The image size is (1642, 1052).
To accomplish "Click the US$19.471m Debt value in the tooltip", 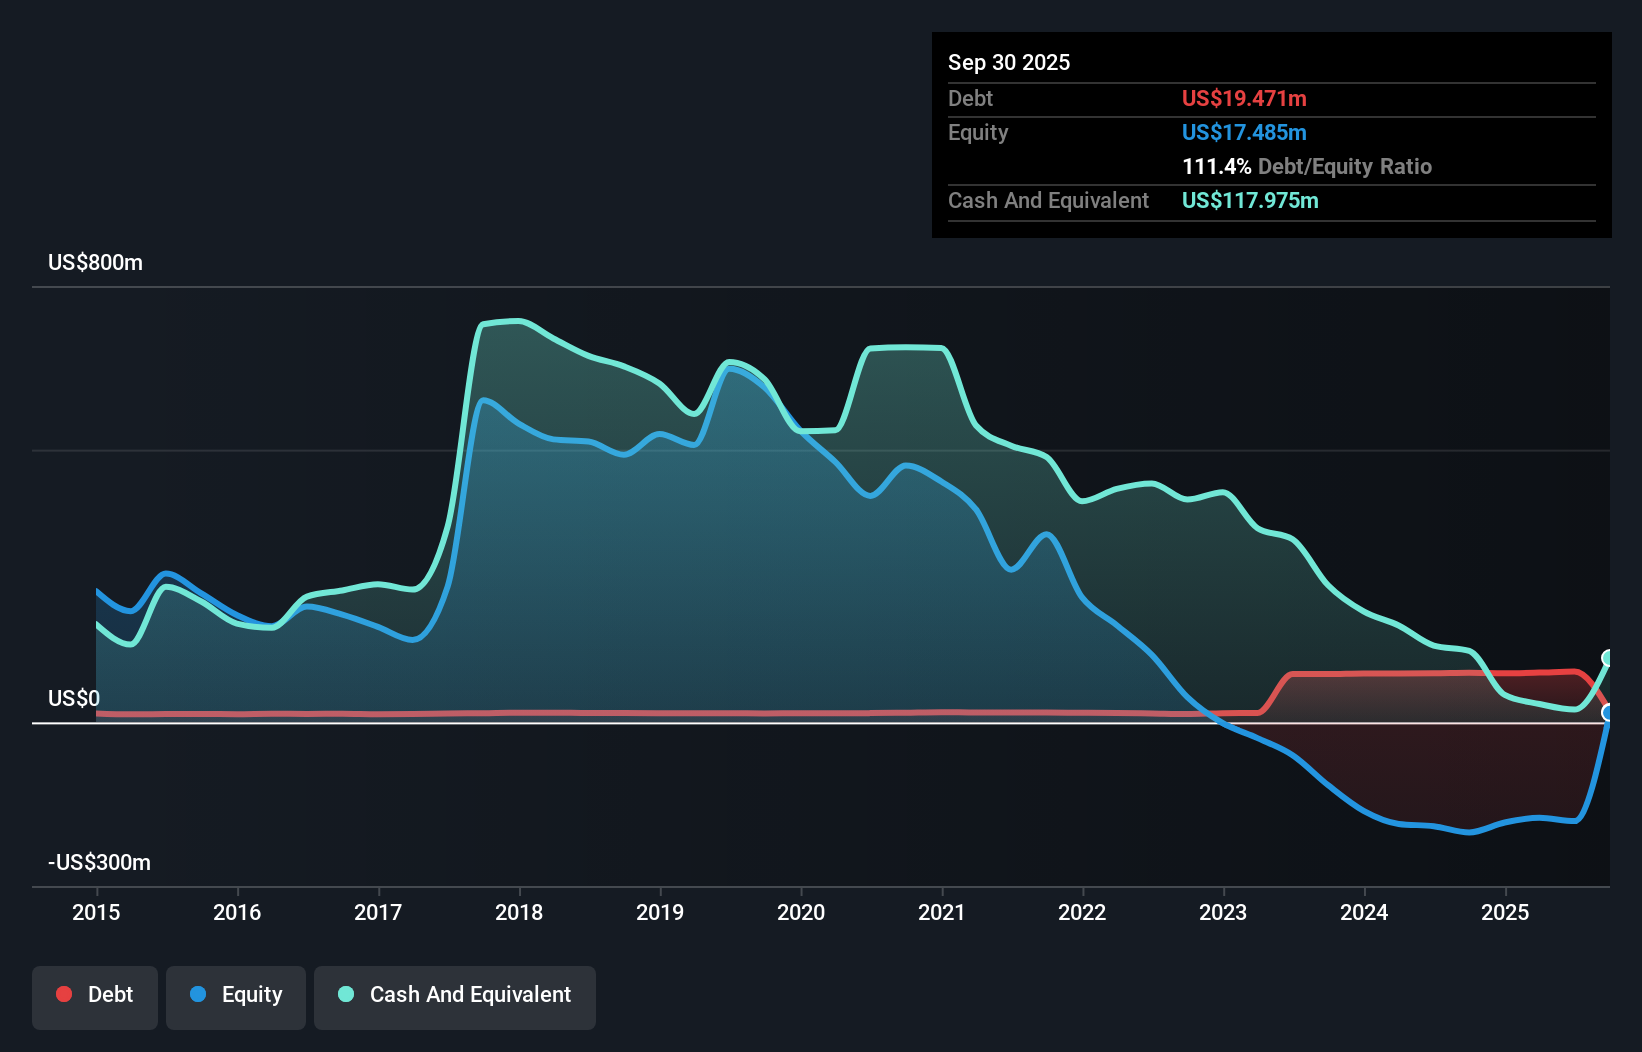I will 1244,98.
